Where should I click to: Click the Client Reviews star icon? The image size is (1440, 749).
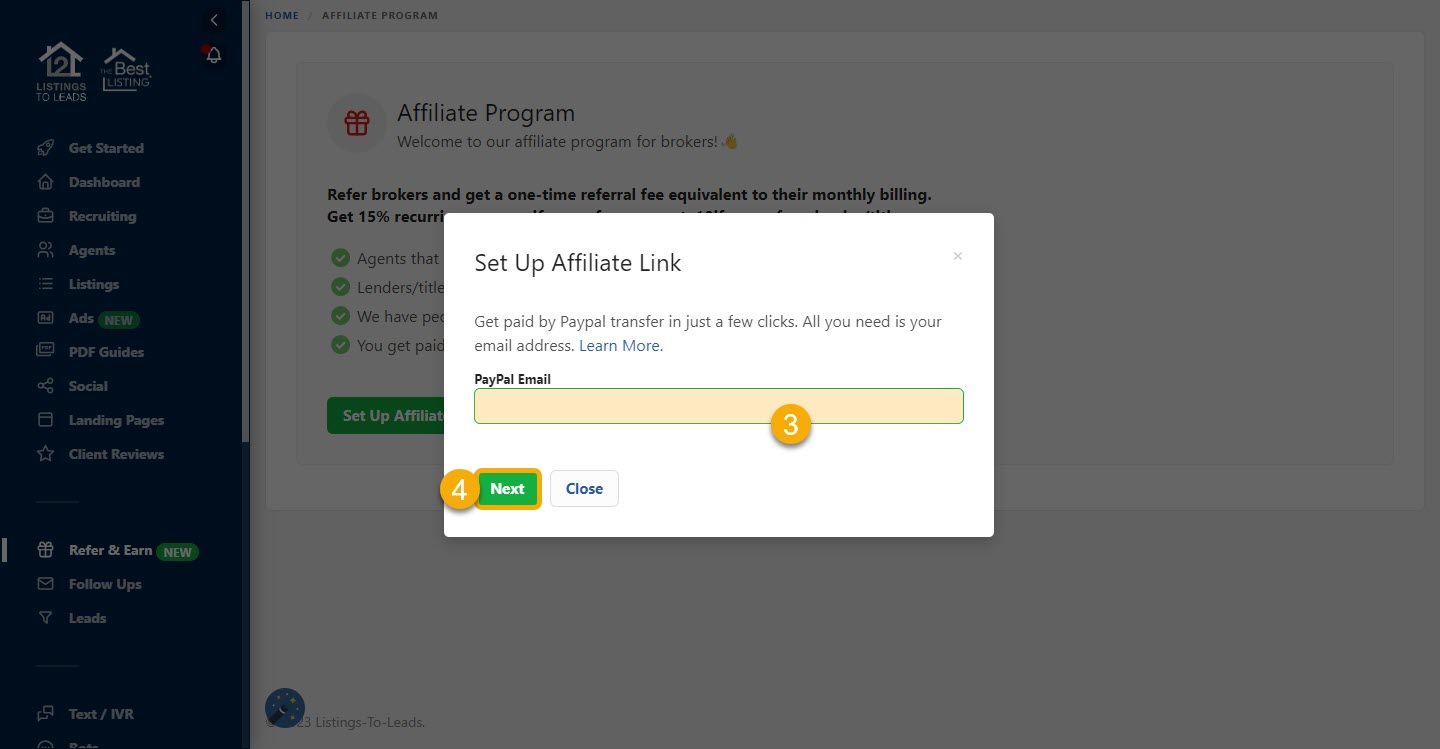coord(45,454)
